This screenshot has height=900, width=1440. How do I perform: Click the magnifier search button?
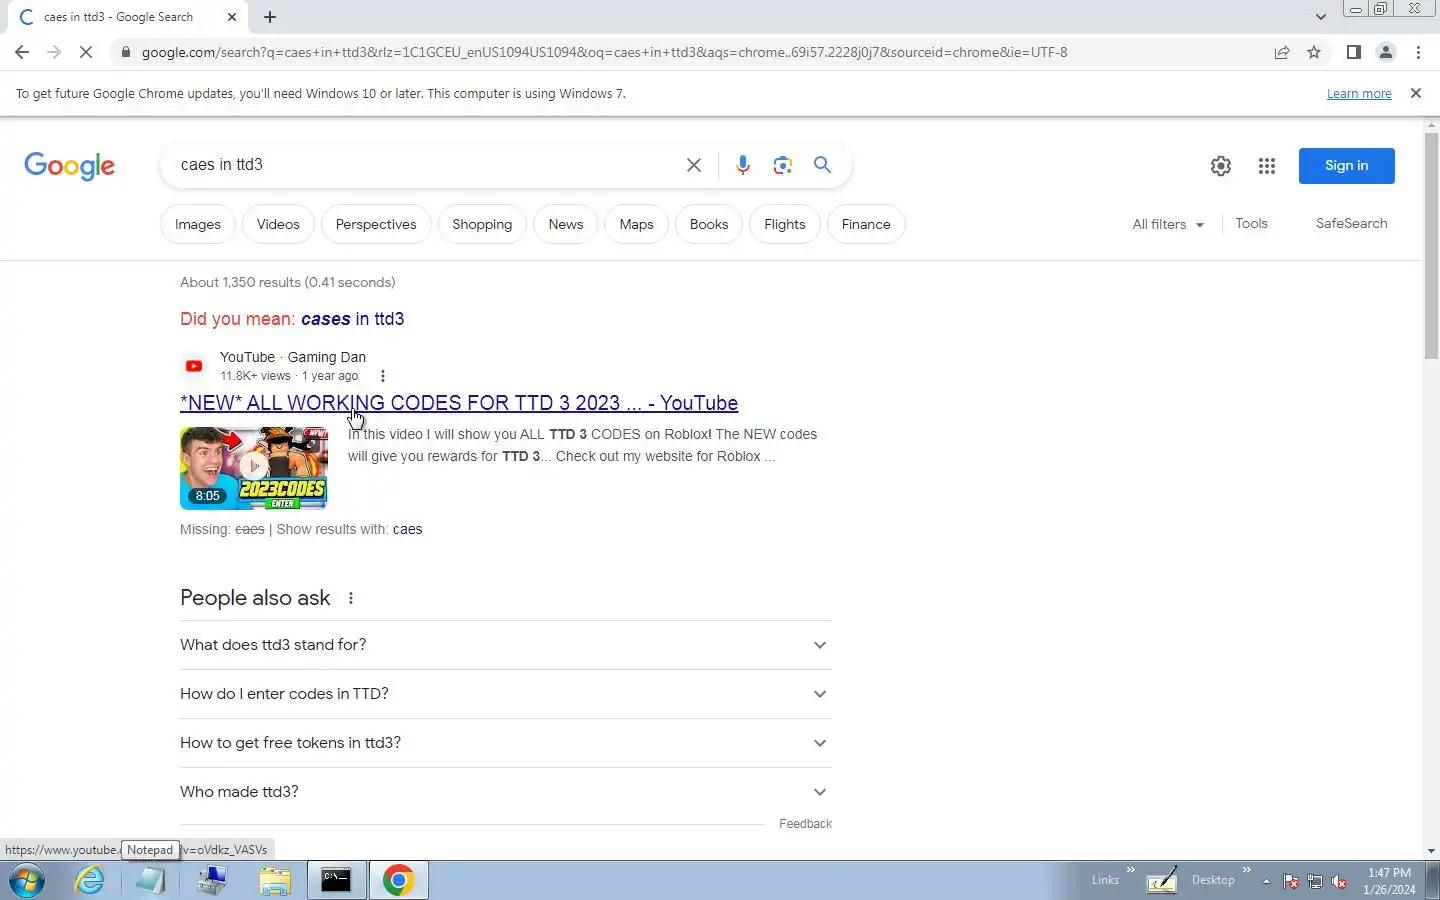[x=822, y=165]
